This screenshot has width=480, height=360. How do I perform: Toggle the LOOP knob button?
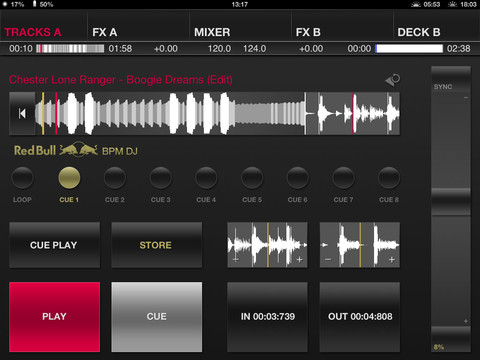tap(22, 178)
